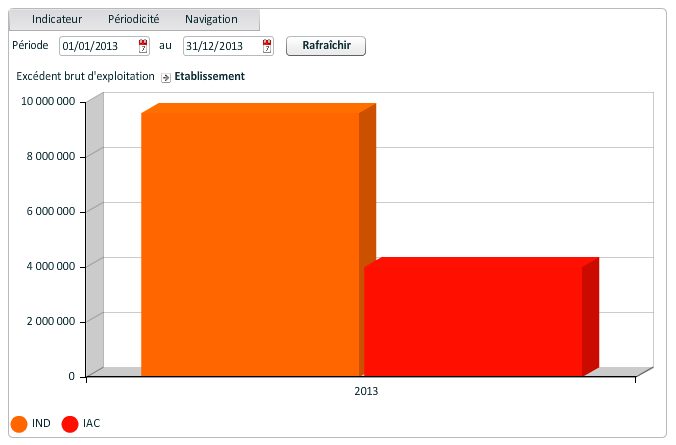Click the 2013 x-axis label
The width and height of the screenshot is (676, 445).
pyautogui.click(x=366, y=391)
